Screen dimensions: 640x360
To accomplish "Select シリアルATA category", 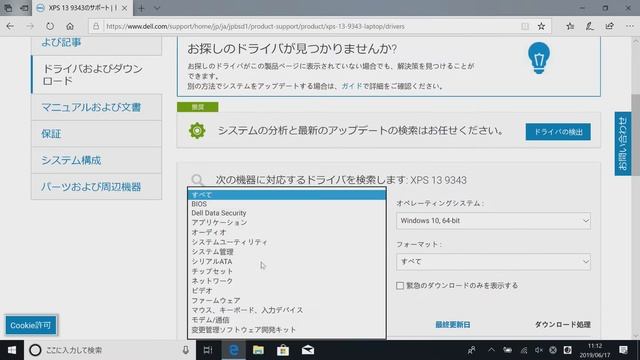I will click(x=287, y=262).
